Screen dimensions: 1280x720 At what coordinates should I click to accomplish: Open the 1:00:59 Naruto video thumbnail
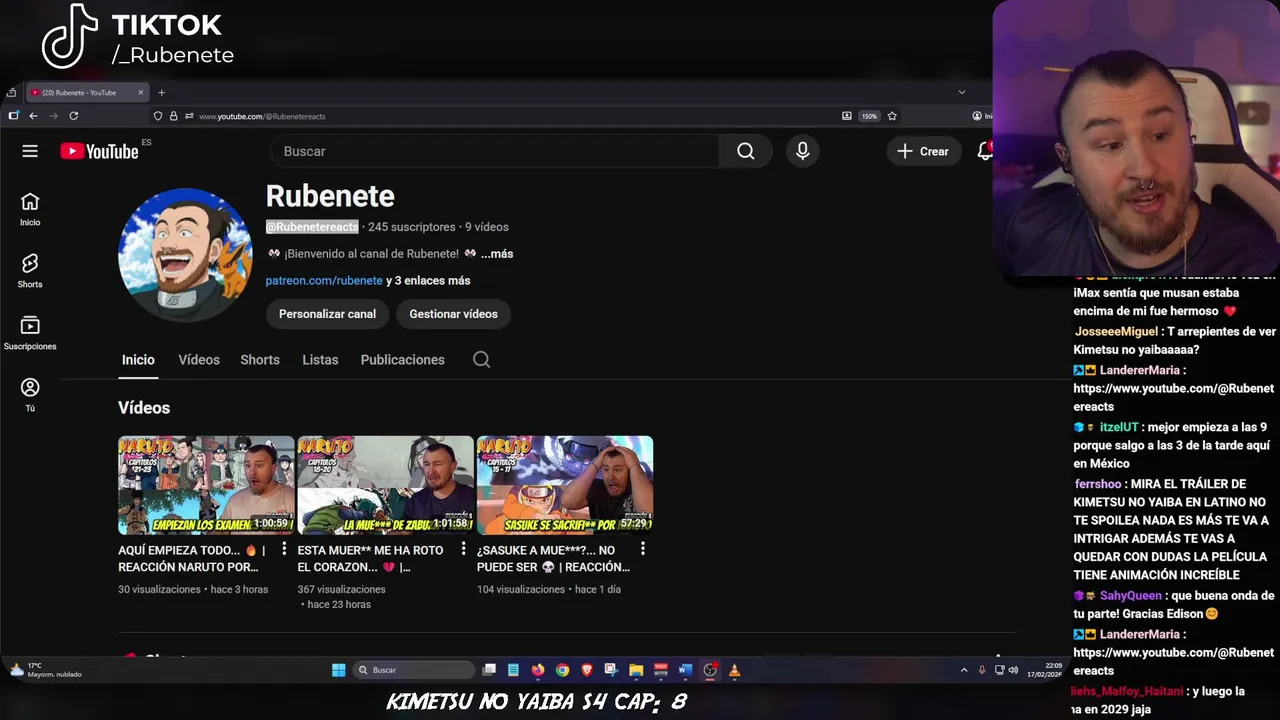(206, 485)
